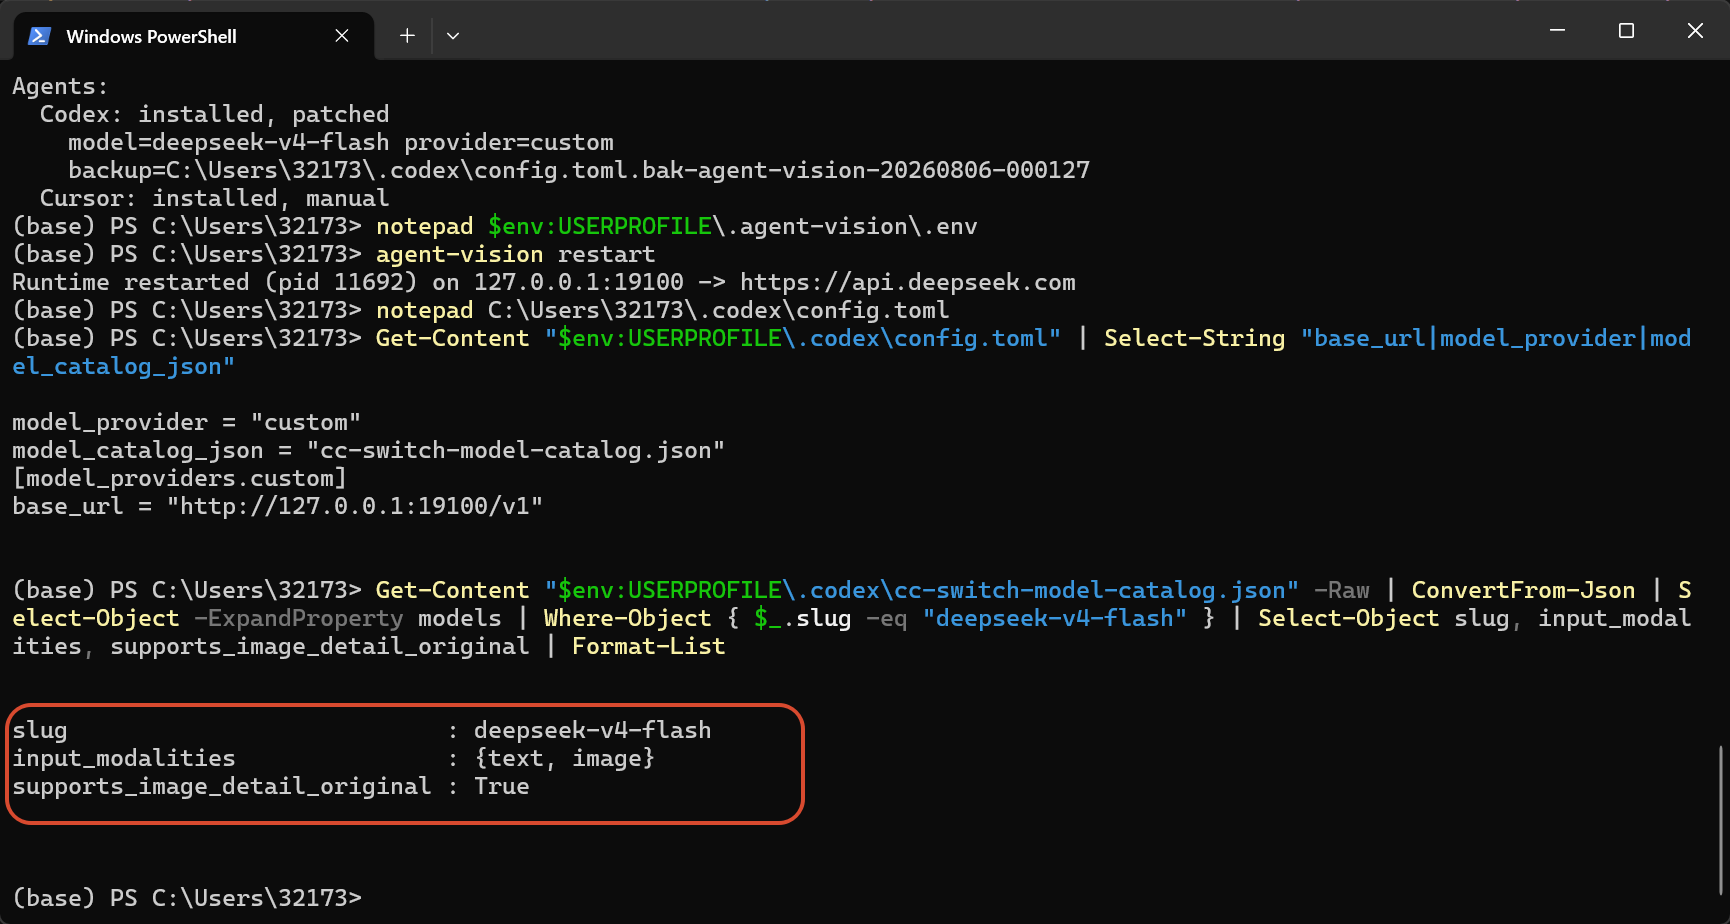Click the notepad .codex\config.toml command
This screenshot has height=924, width=1730.
(x=663, y=310)
